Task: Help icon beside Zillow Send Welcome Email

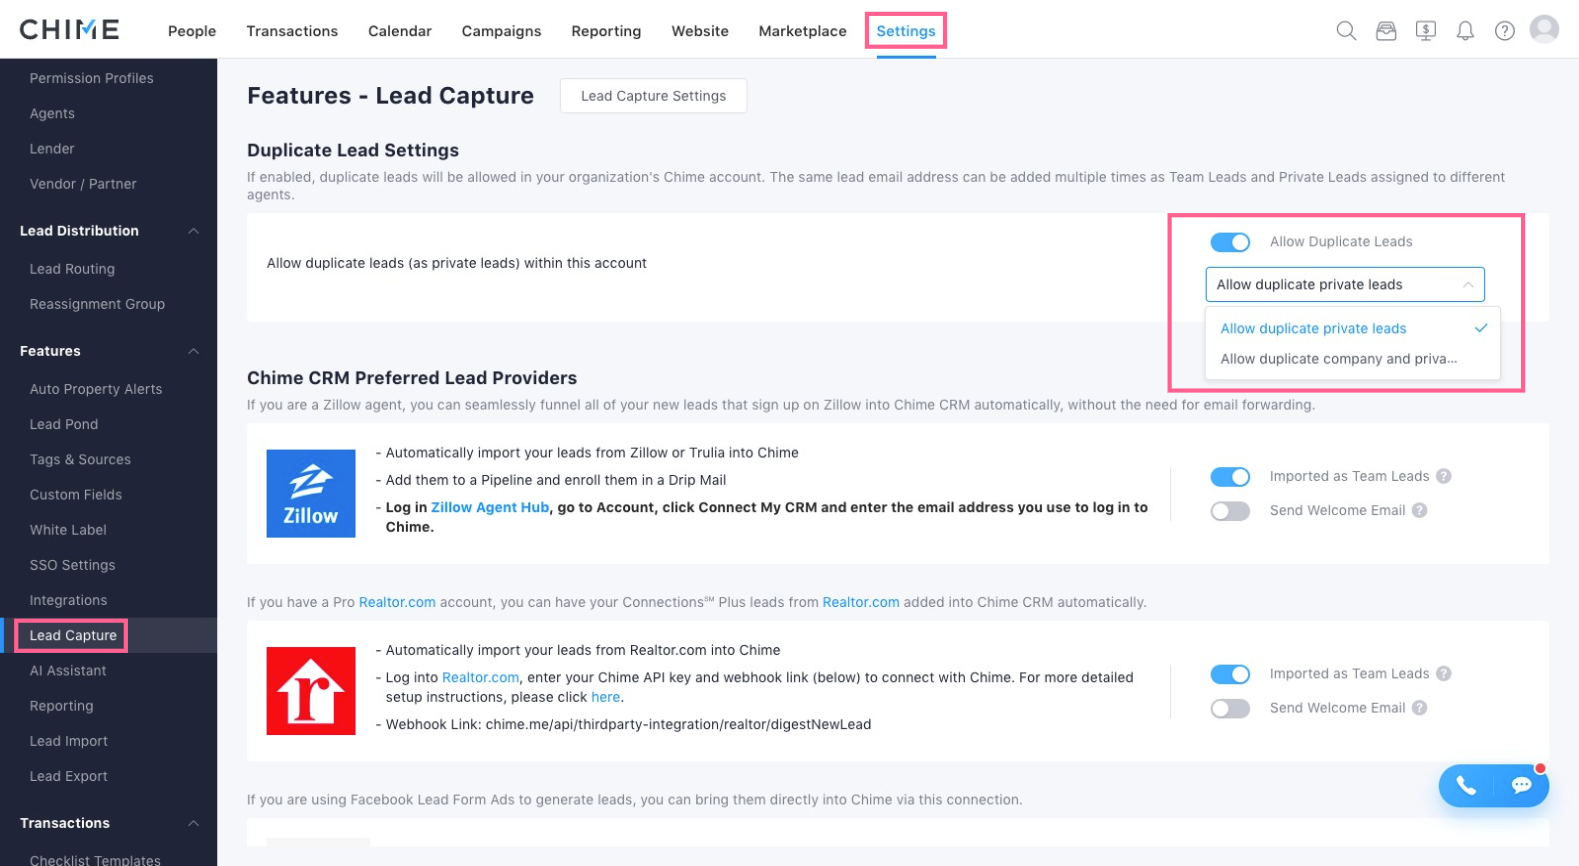Action: 1420,510
